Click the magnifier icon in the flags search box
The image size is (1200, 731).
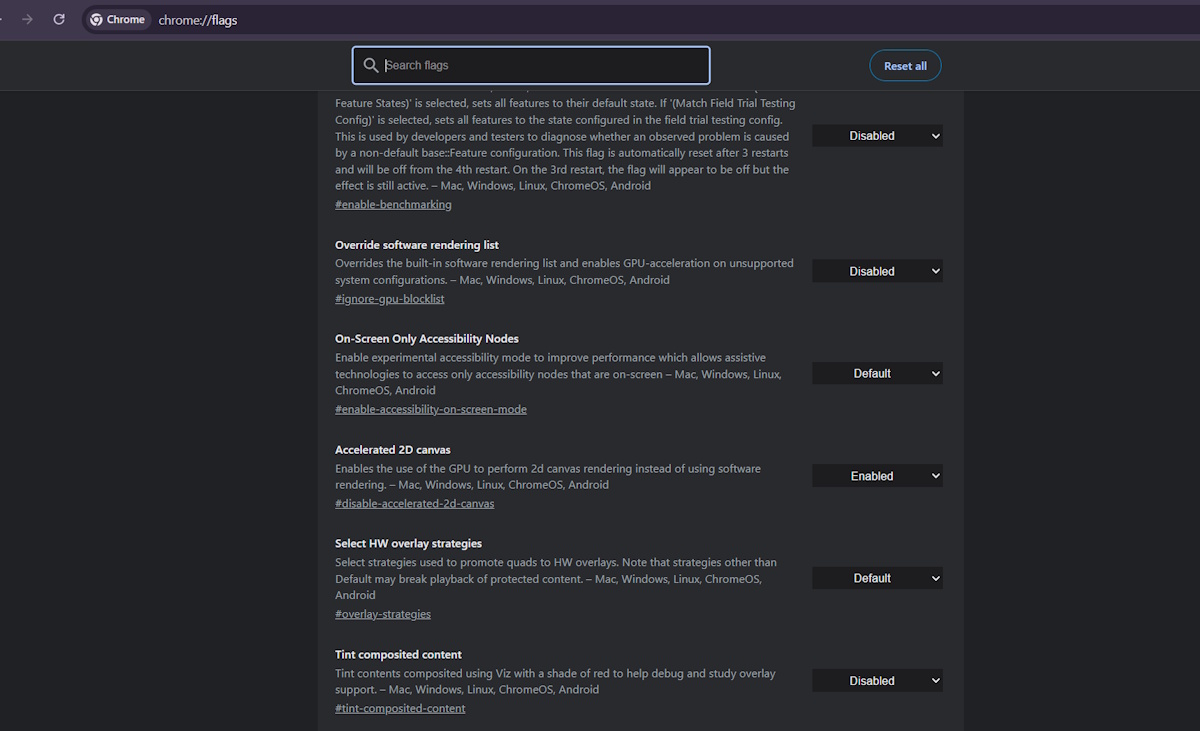click(371, 65)
